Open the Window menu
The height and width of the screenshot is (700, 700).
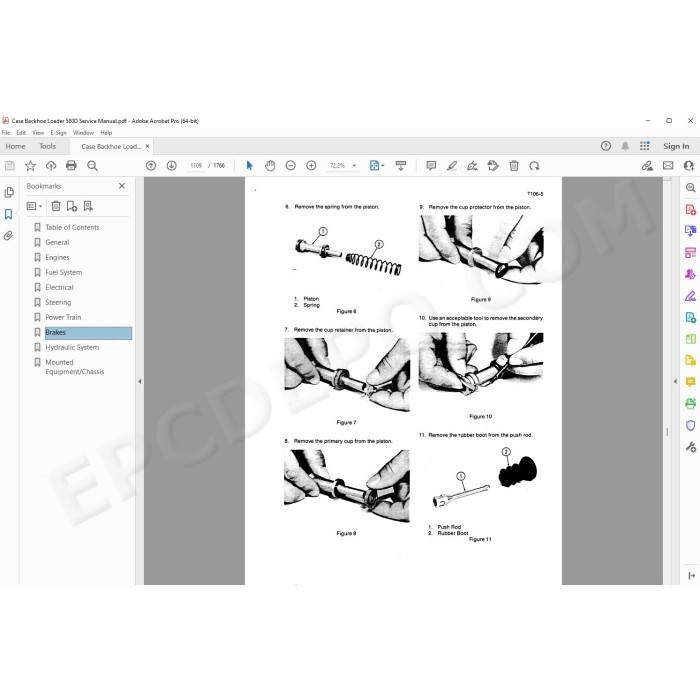click(83, 133)
